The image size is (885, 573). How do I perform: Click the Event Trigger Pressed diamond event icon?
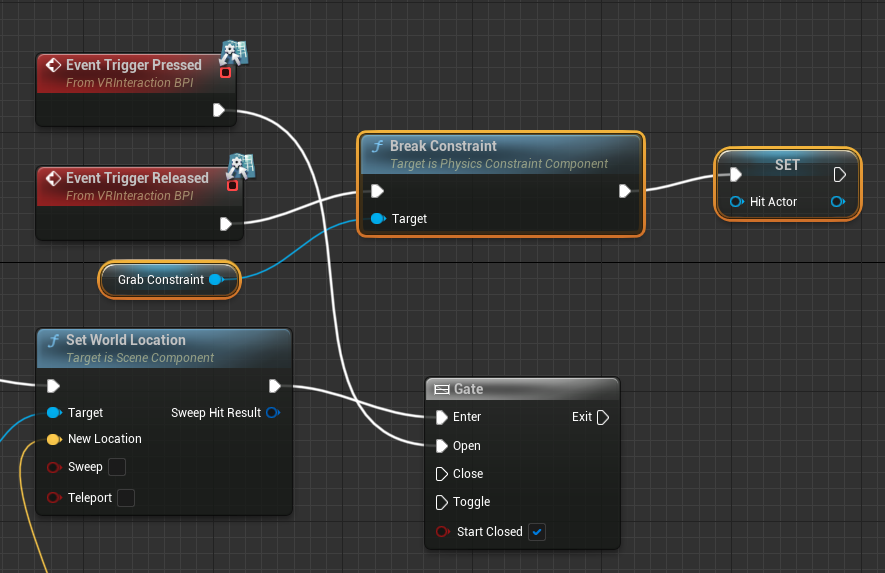coord(54,65)
